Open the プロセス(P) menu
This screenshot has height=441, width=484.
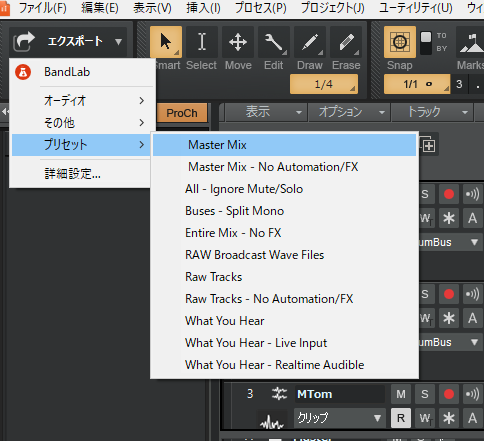pos(261,8)
